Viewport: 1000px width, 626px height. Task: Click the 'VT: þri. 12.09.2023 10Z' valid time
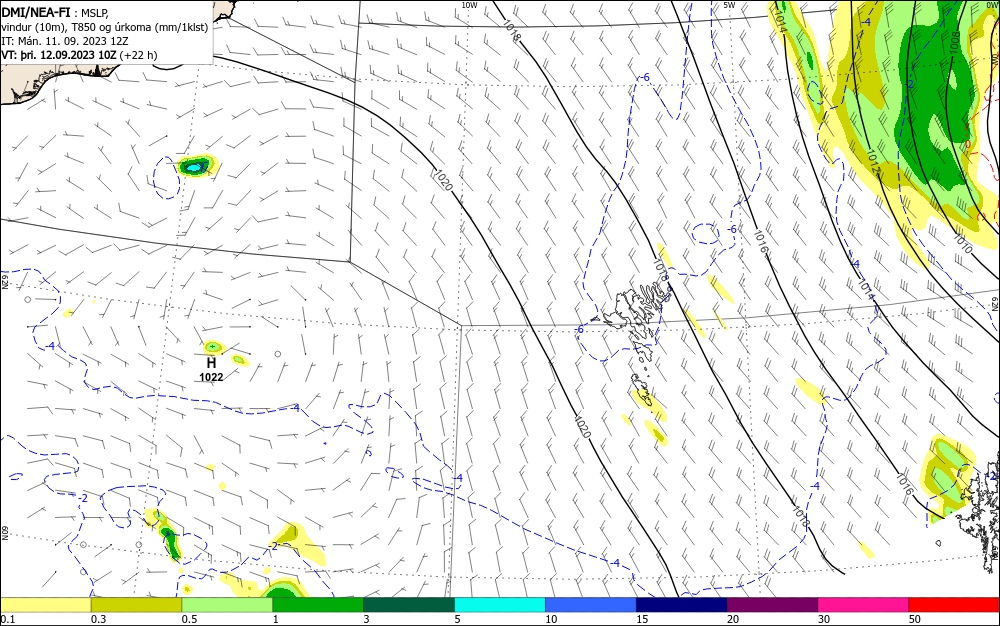pyautogui.click(x=59, y=55)
